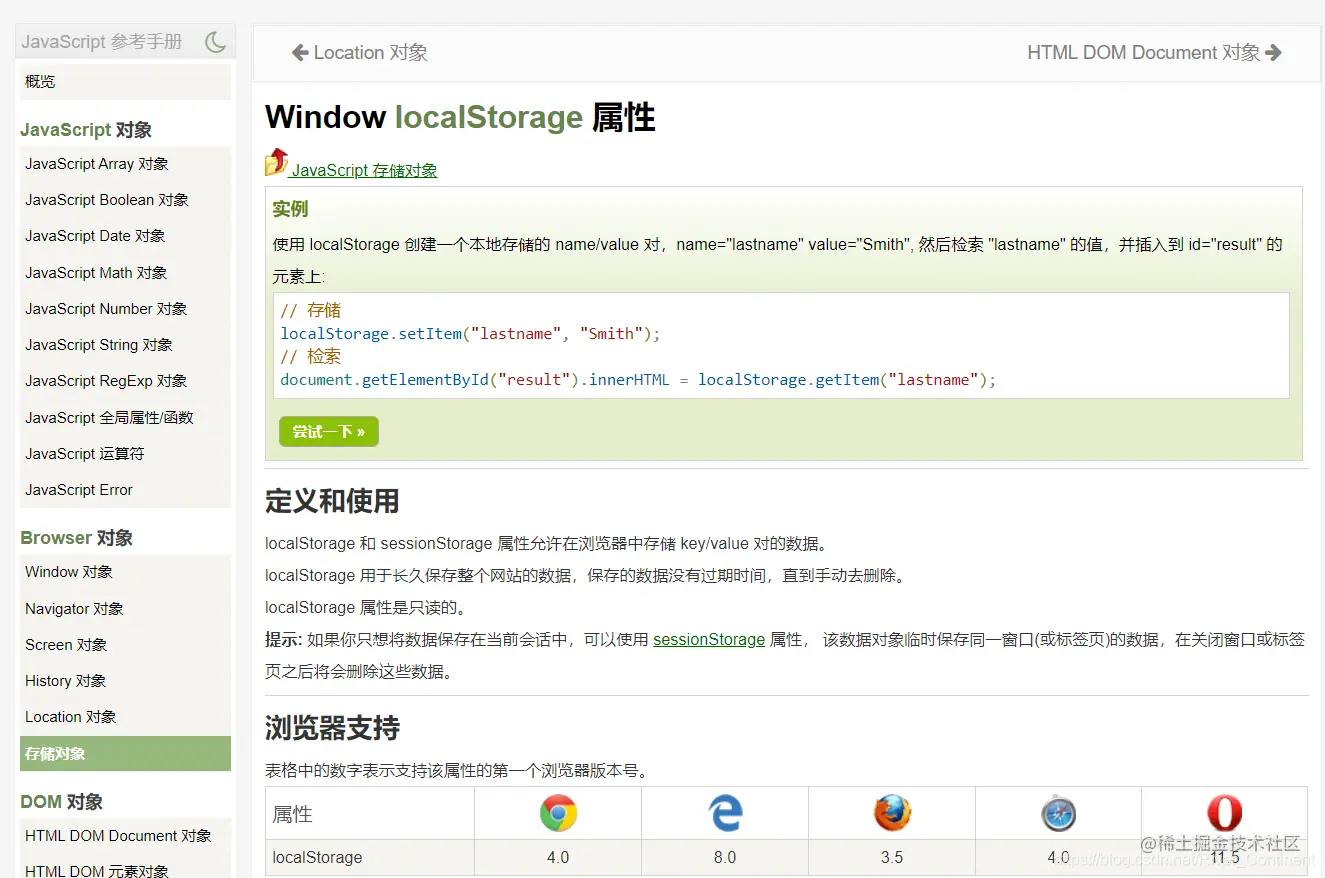Click the 实例 heading in example box
1325x878 pixels.
click(290, 209)
